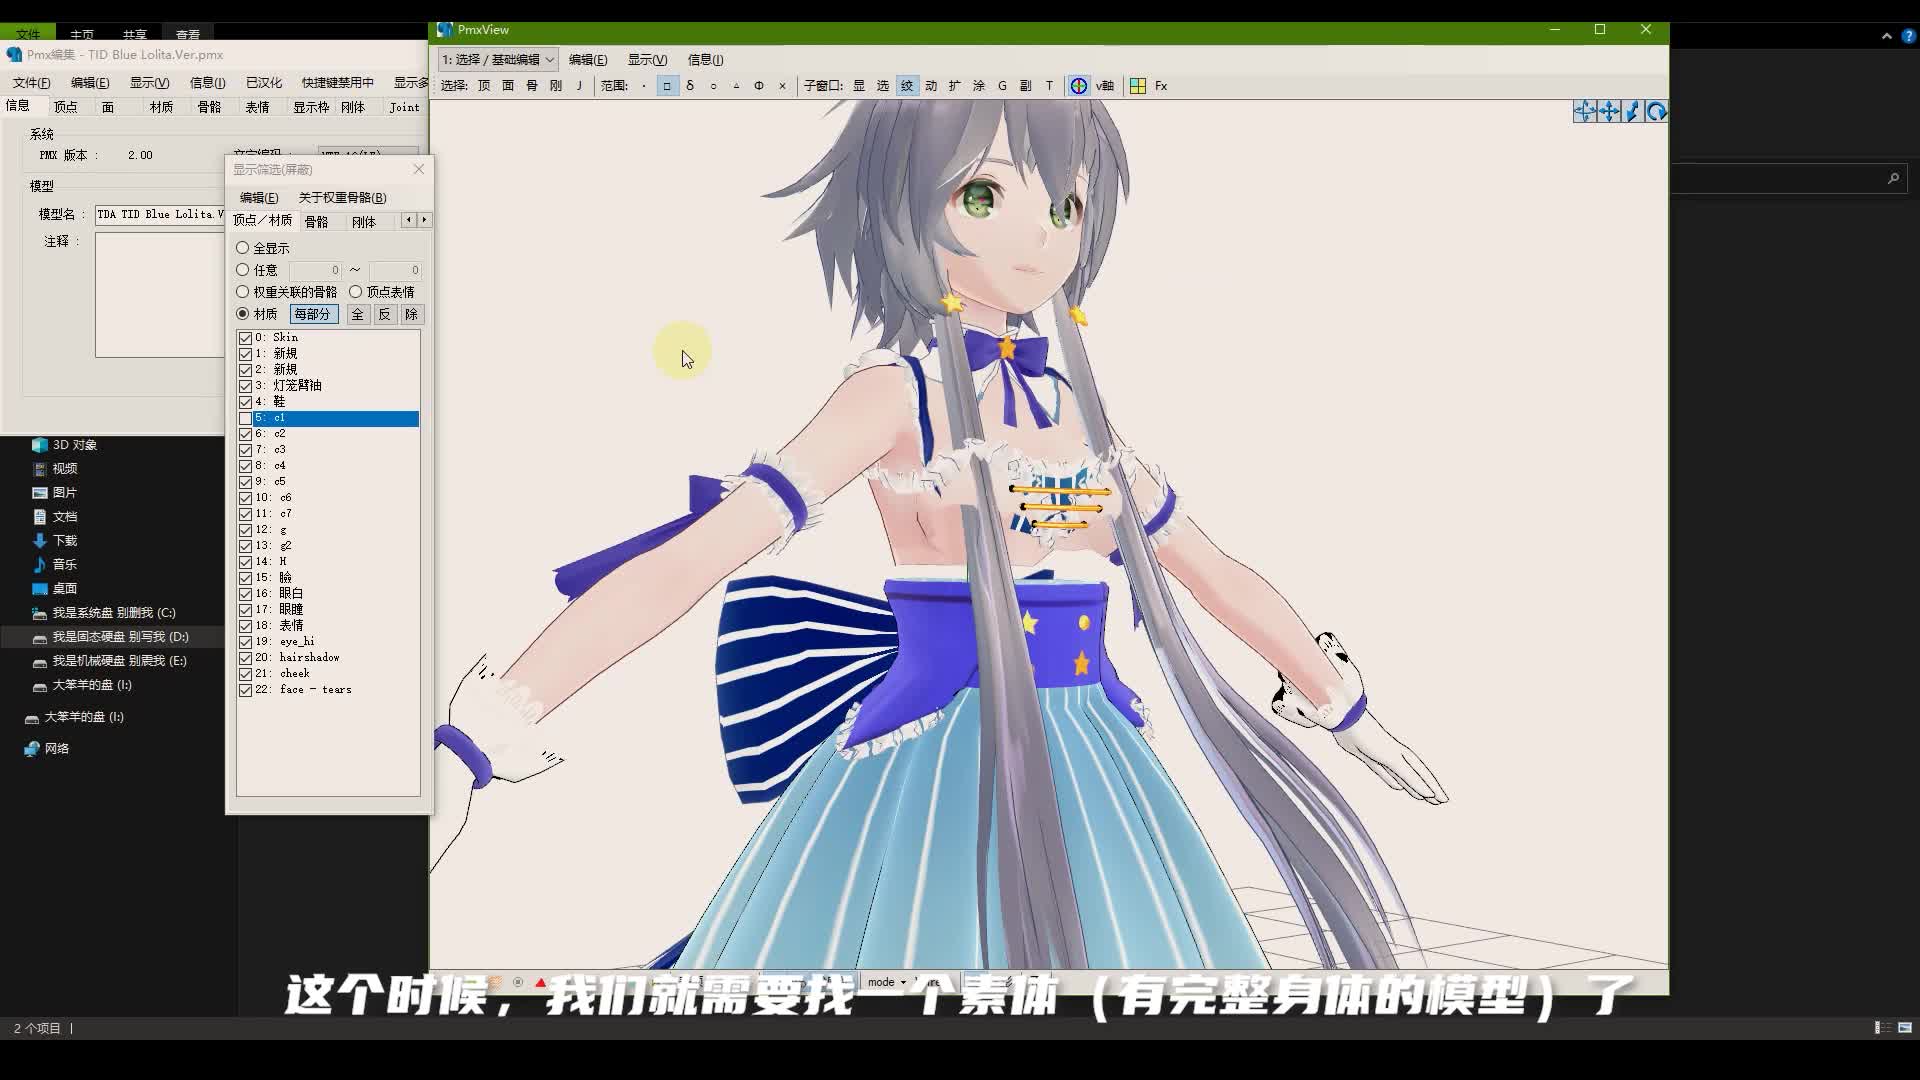This screenshot has height=1080, width=1920.
Task: Open 显示(V) menu in PmxView
Action: (647, 60)
